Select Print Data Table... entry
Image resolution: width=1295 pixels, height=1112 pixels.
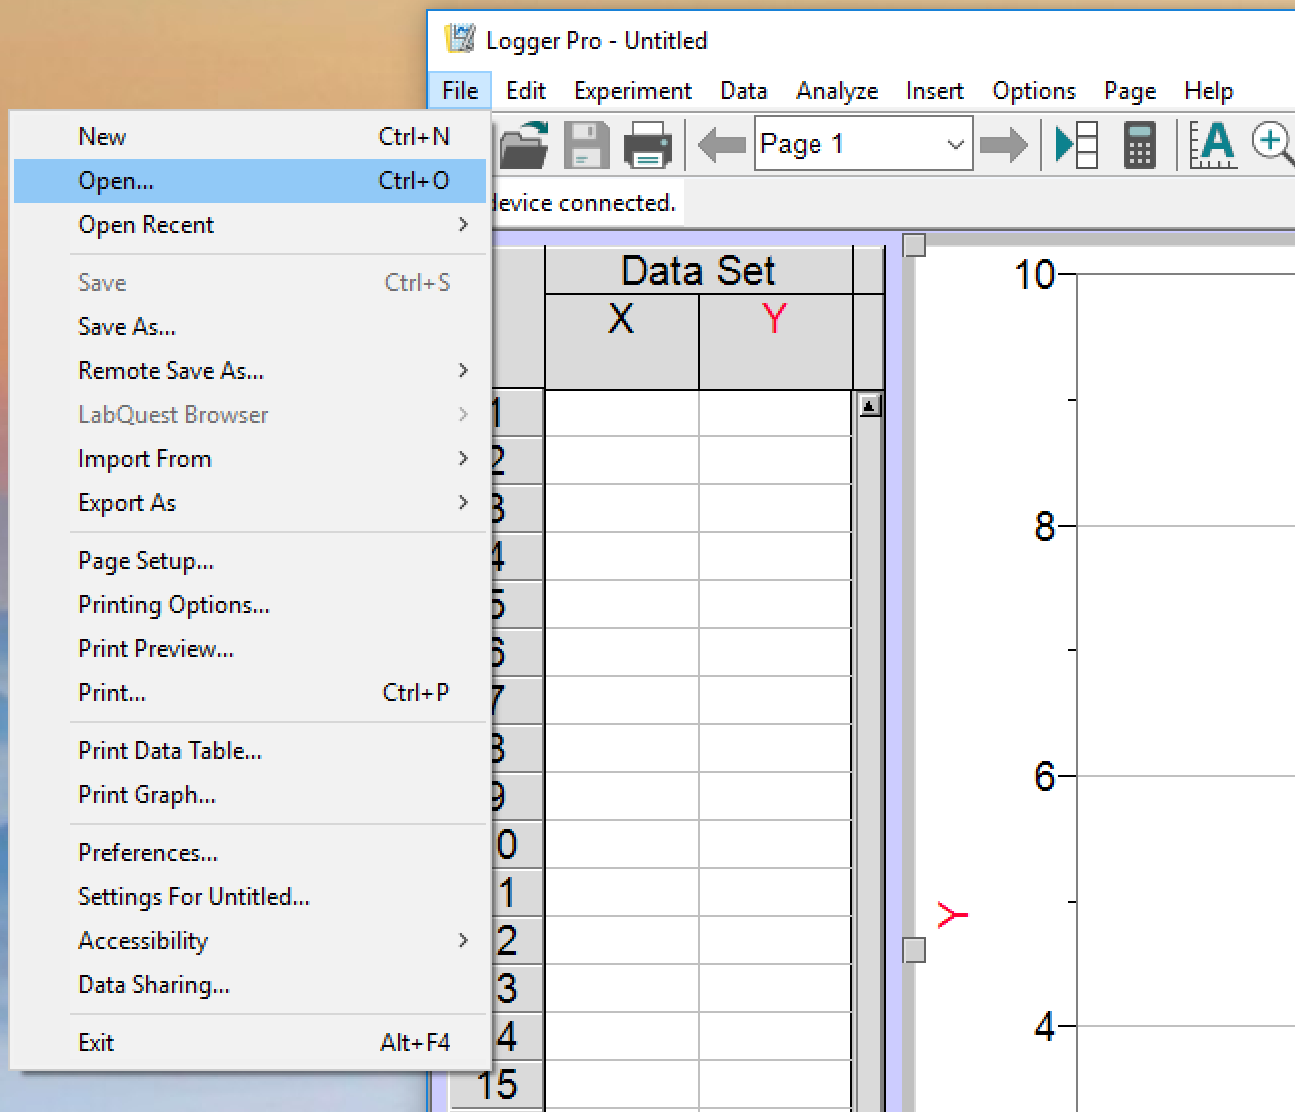coord(250,751)
